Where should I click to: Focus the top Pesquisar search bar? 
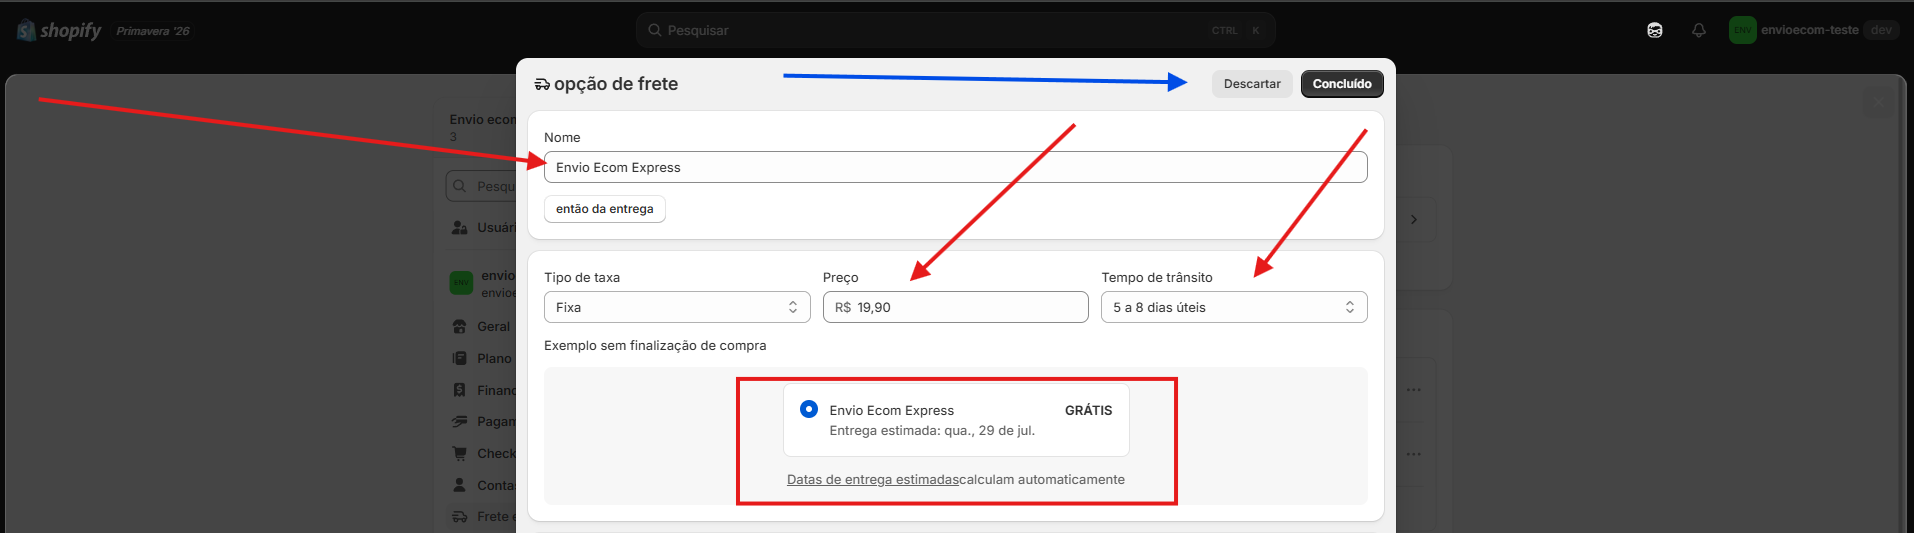[x=956, y=30]
